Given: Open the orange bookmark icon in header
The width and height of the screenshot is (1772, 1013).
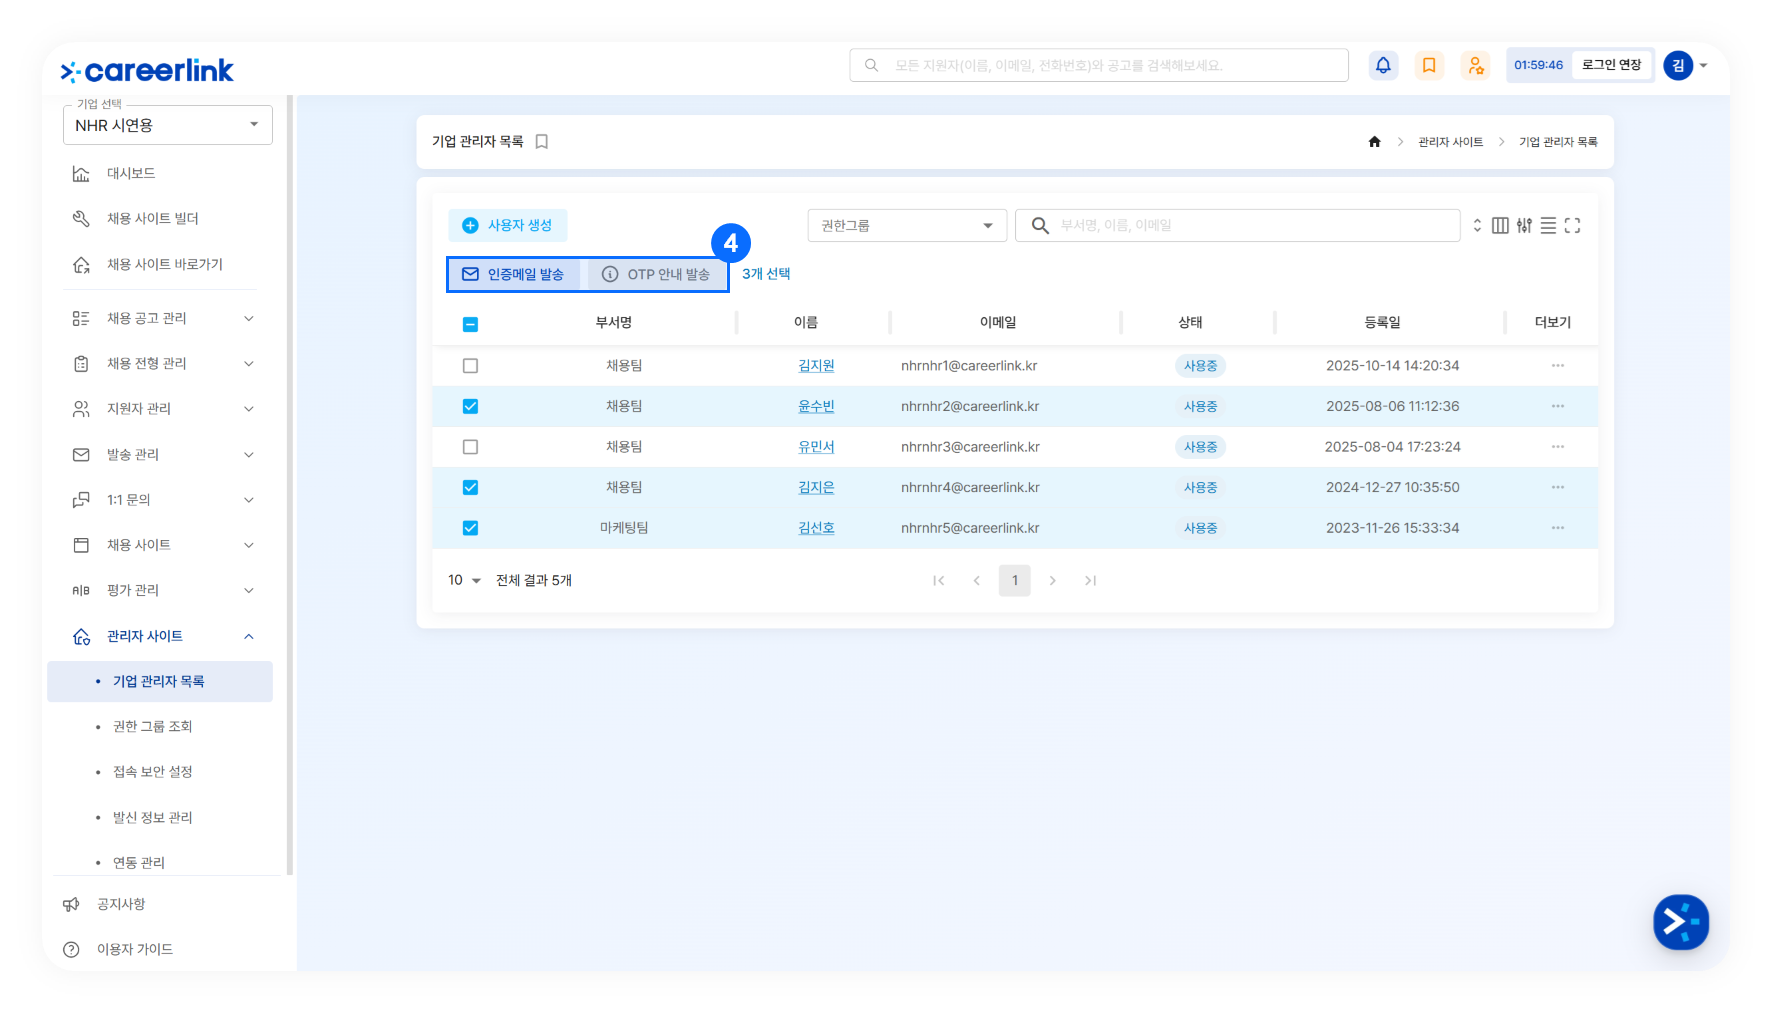Looking at the screenshot, I should tap(1429, 65).
